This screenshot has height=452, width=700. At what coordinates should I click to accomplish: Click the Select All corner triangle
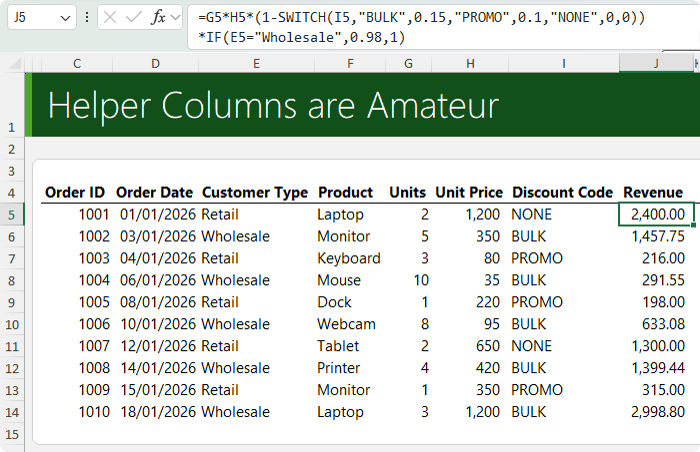16,63
